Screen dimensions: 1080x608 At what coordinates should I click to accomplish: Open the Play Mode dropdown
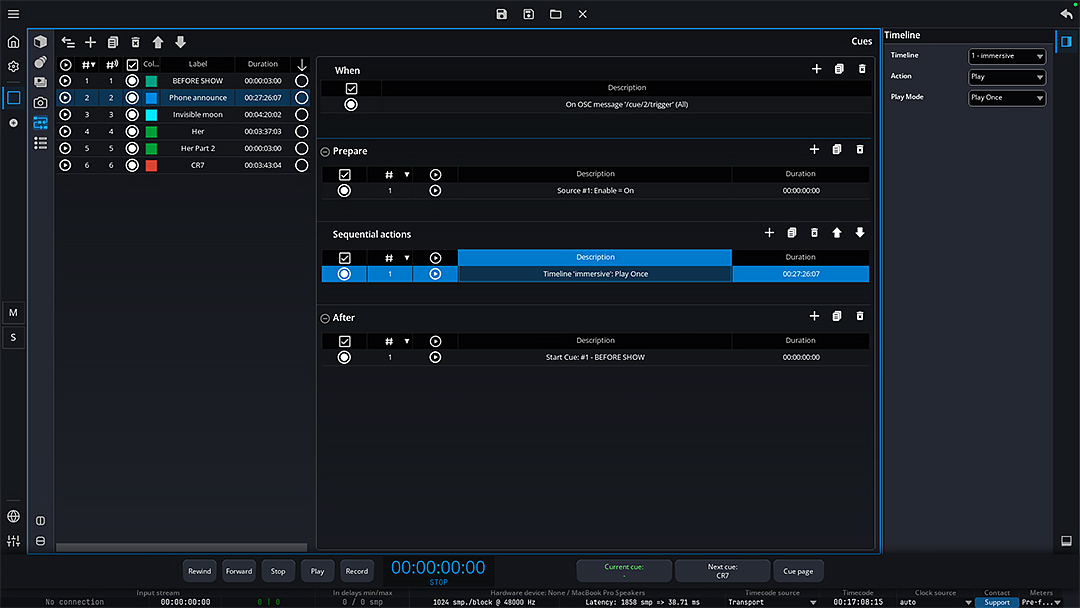(1007, 98)
